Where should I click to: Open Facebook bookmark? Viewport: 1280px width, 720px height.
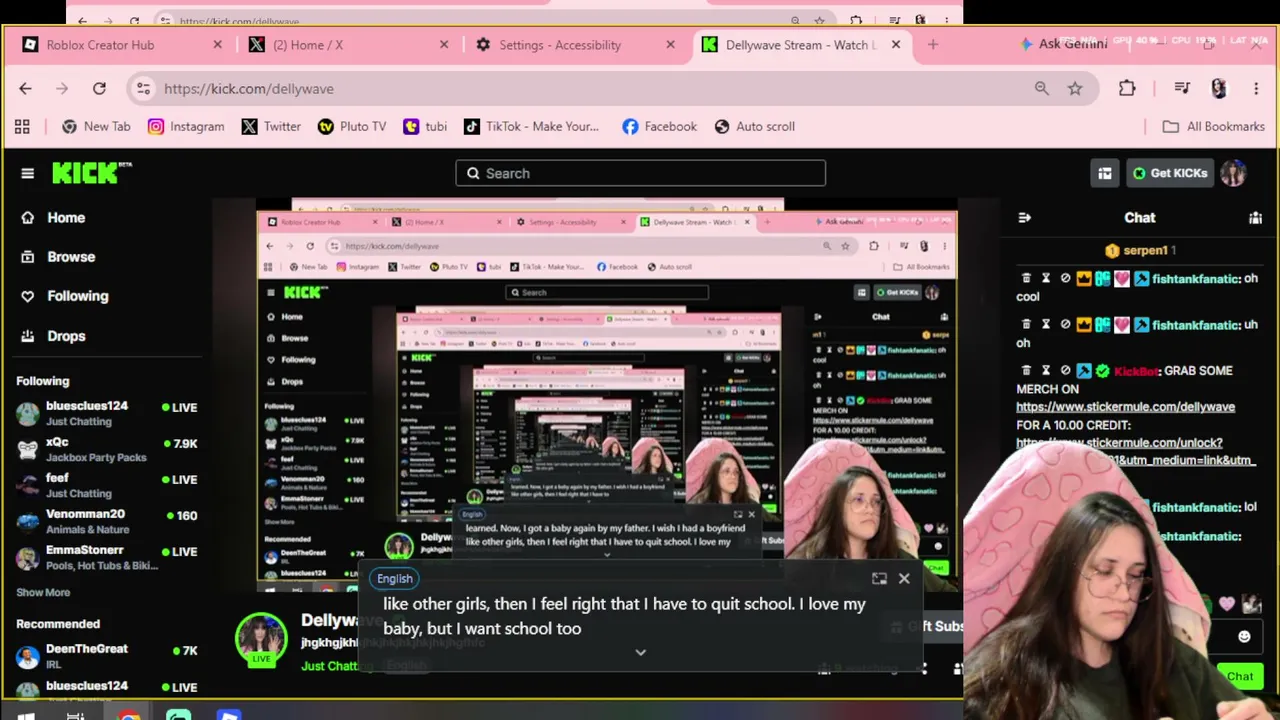(659, 126)
